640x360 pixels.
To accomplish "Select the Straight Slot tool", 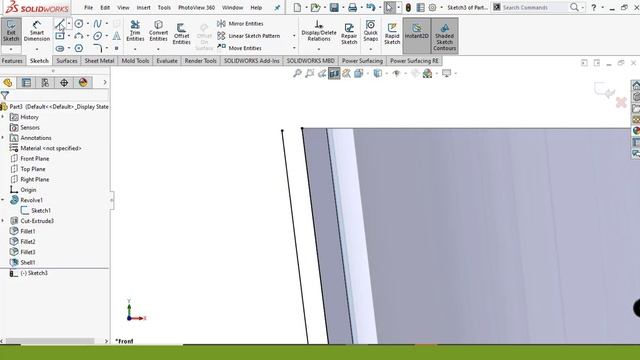I will pyautogui.click(x=60, y=48).
